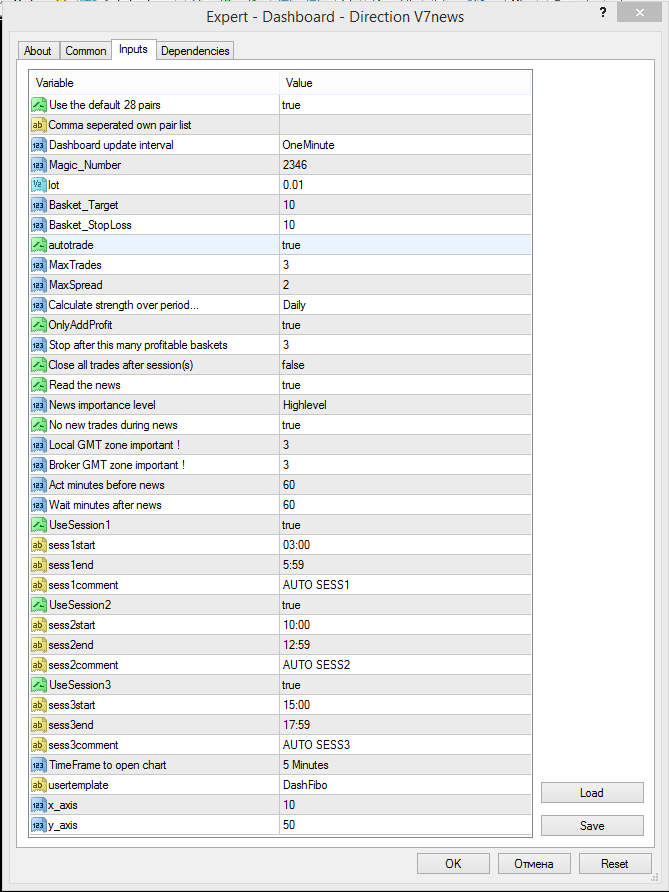Toggle the UseSession2 true value
Screen dimensions: 669x892
pyautogui.click(x=405, y=605)
